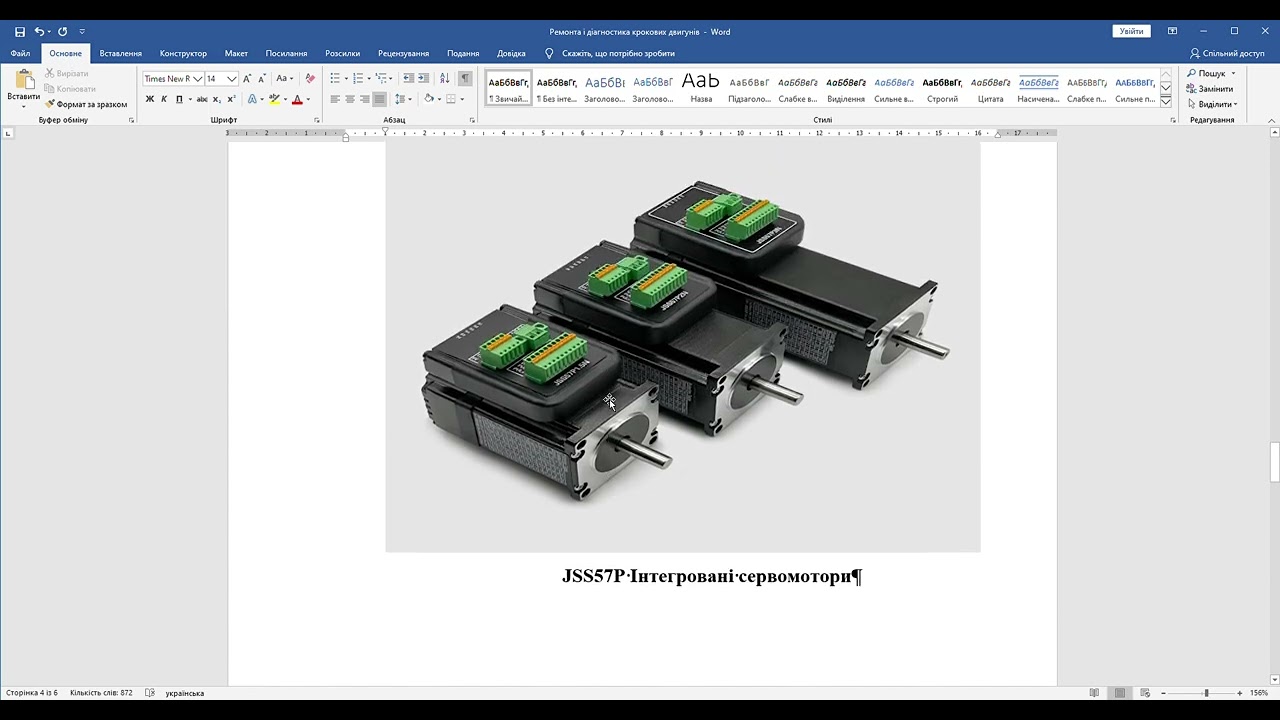Toggle italic formatting (К)
The height and width of the screenshot is (720, 1280).
[164, 99]
